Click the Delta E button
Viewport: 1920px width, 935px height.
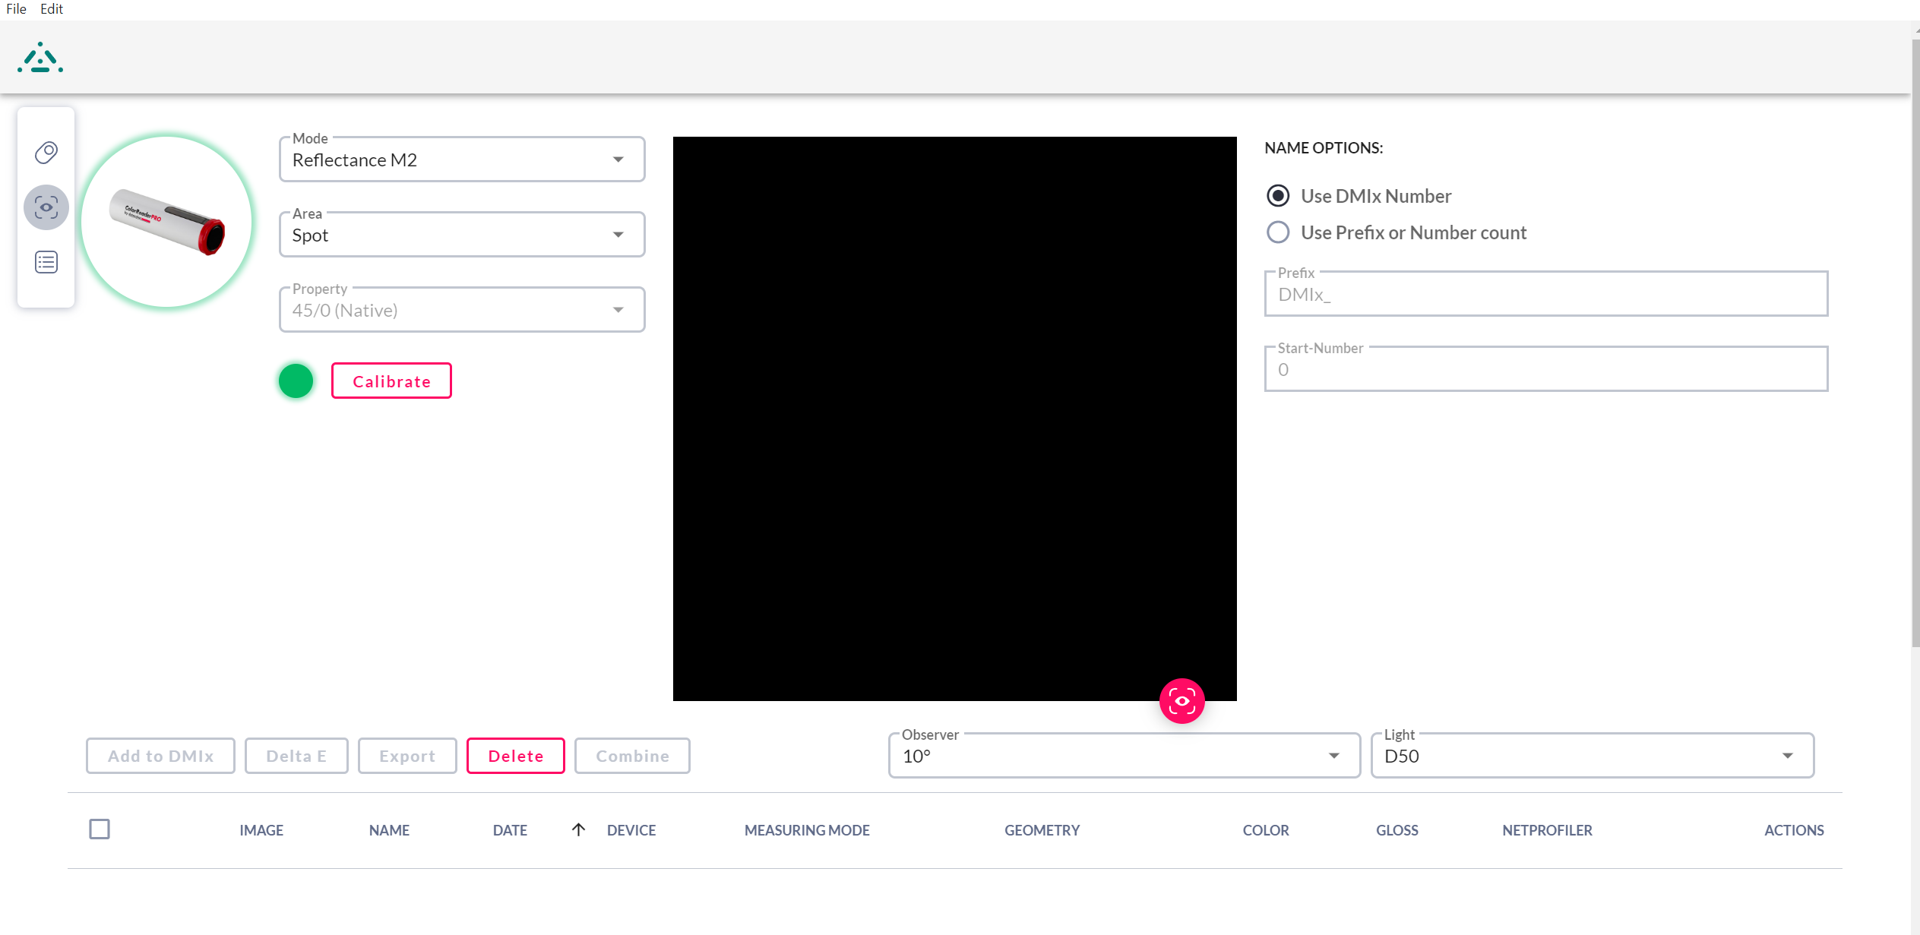click(296, 756)
